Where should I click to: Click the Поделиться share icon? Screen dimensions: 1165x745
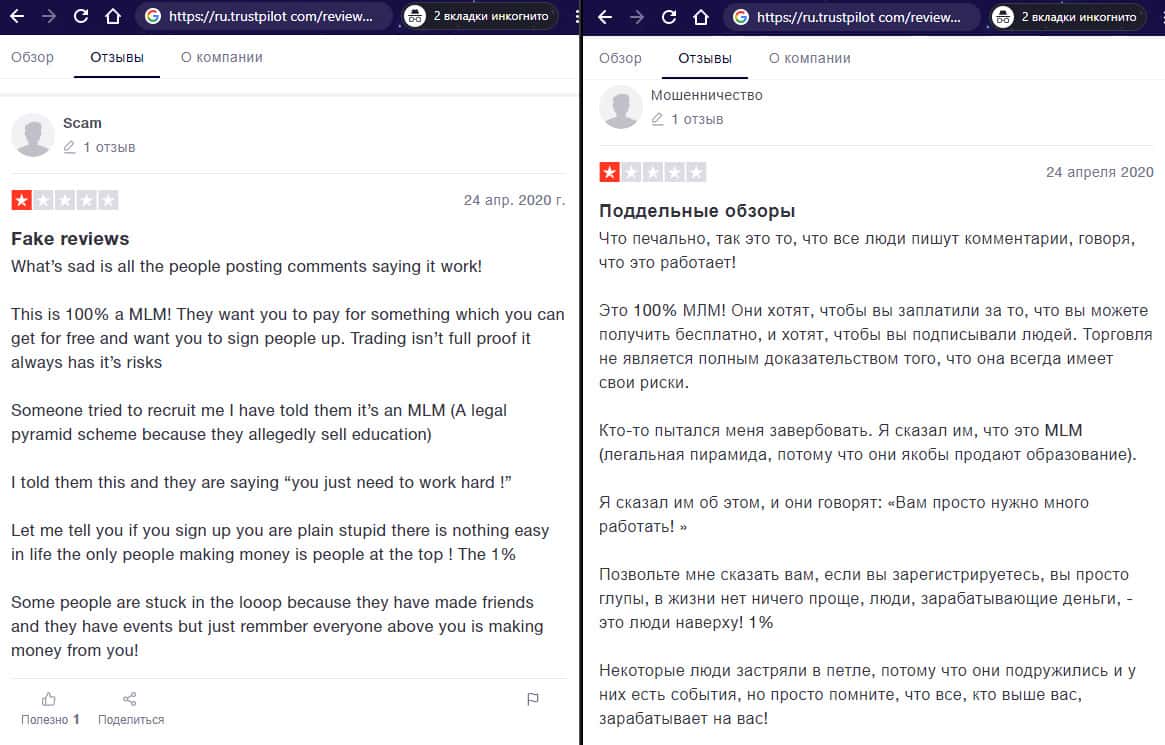pos(130,700)
